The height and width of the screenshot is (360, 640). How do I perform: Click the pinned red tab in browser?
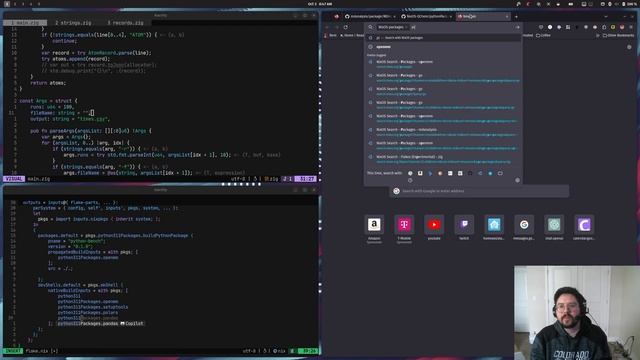(336, 16)
